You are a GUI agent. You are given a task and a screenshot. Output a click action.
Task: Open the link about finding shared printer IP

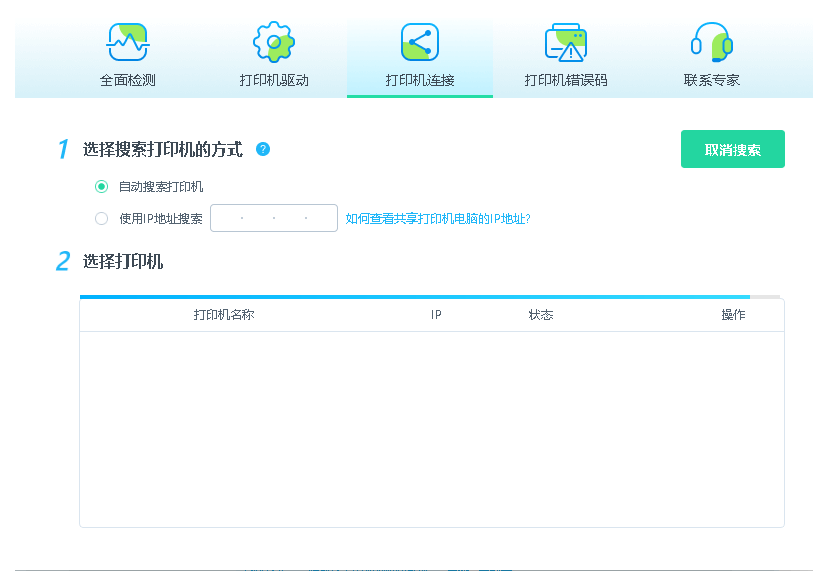(x=437, y=218)
